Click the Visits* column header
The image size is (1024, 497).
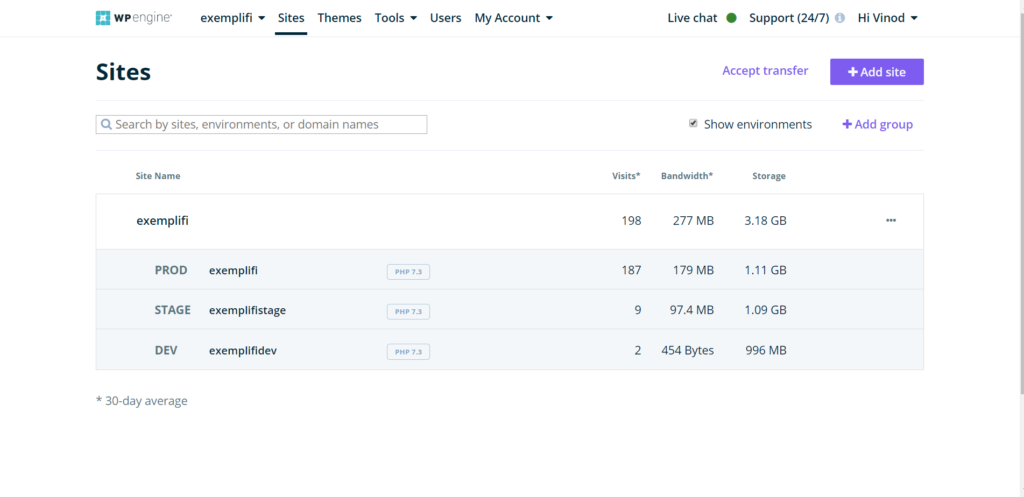coord(626,176)
